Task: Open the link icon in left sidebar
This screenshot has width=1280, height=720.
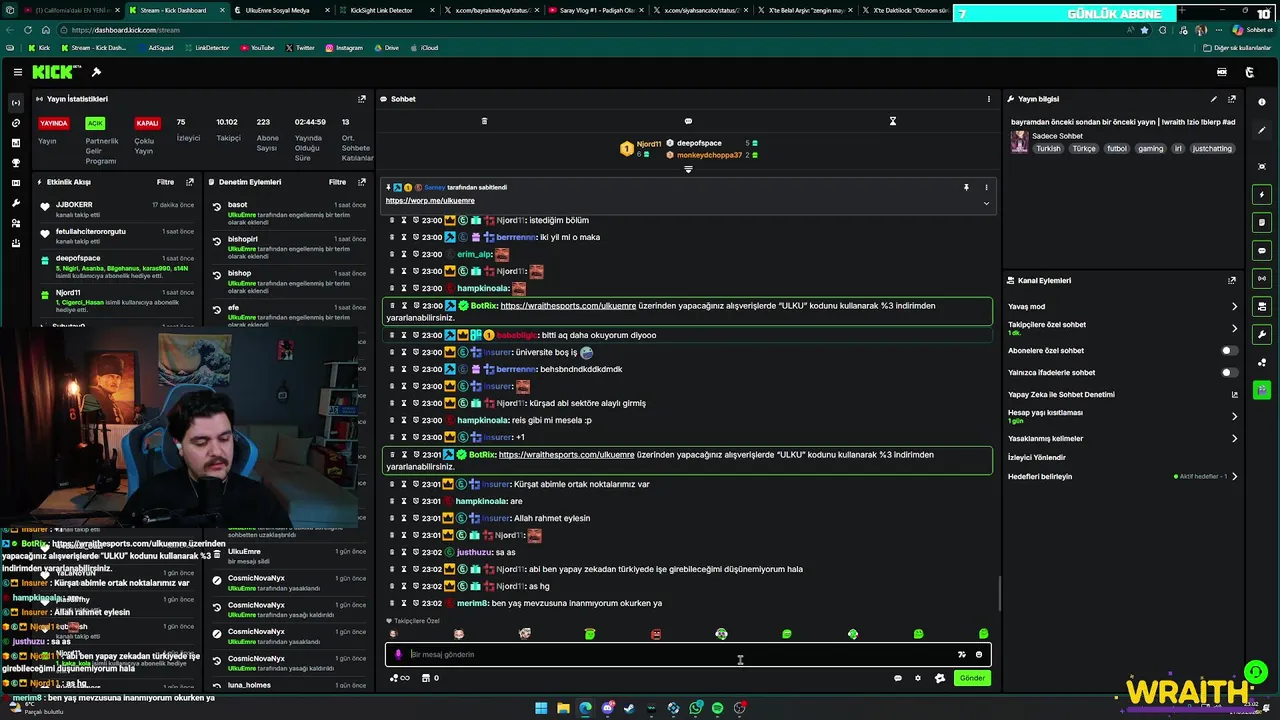Action: (x=15, y=123)
